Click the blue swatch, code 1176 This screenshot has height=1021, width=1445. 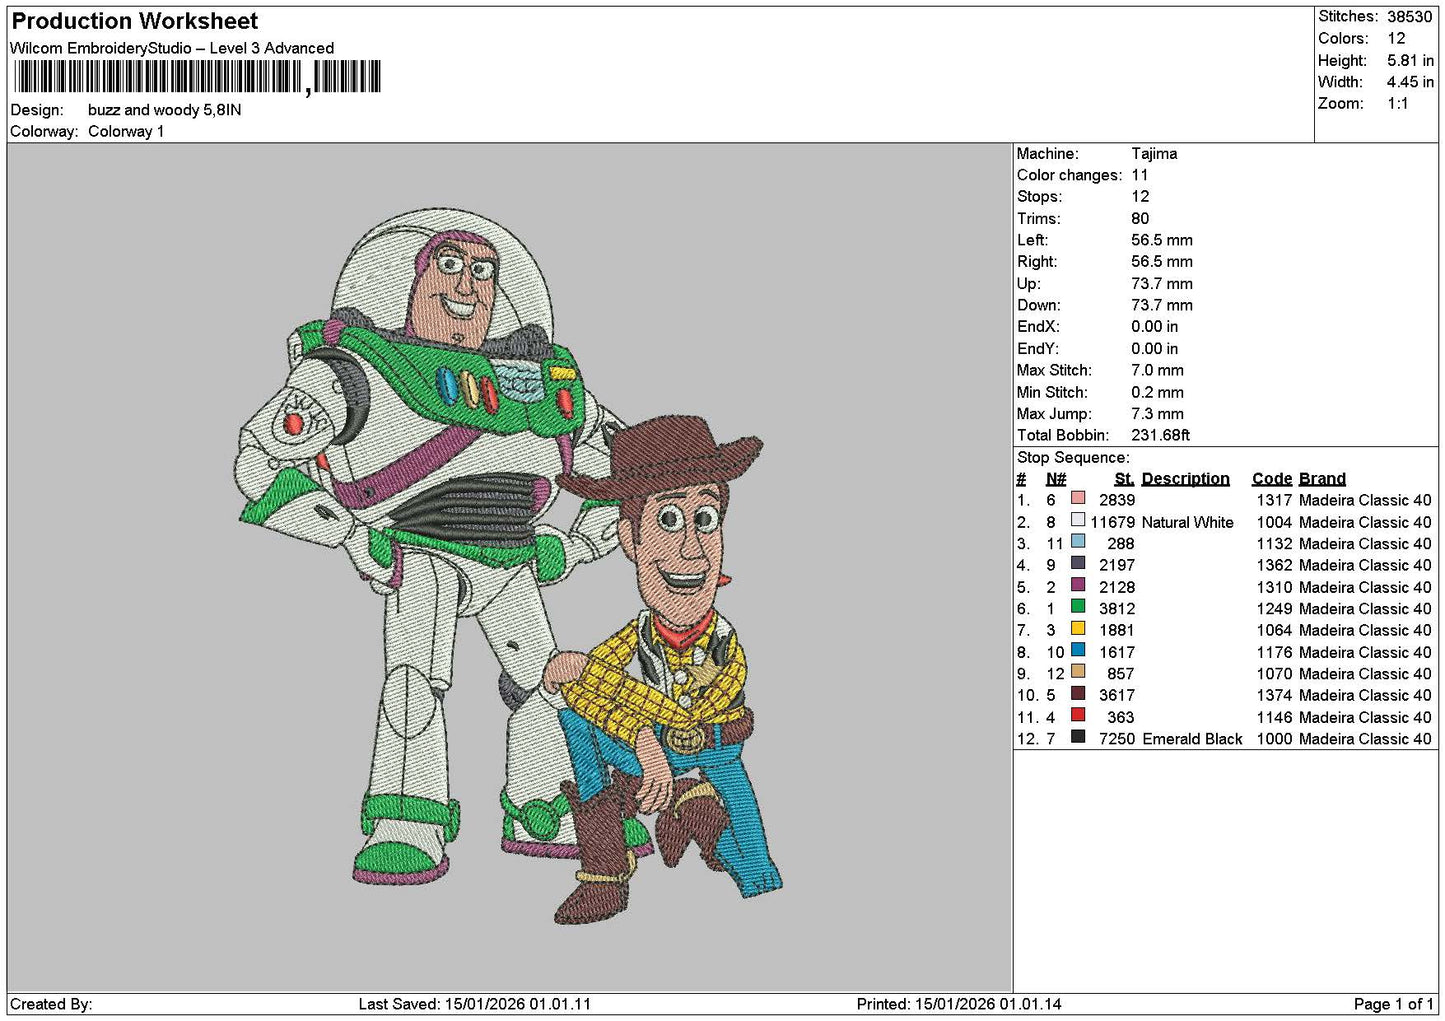[x=1078, y=650]
